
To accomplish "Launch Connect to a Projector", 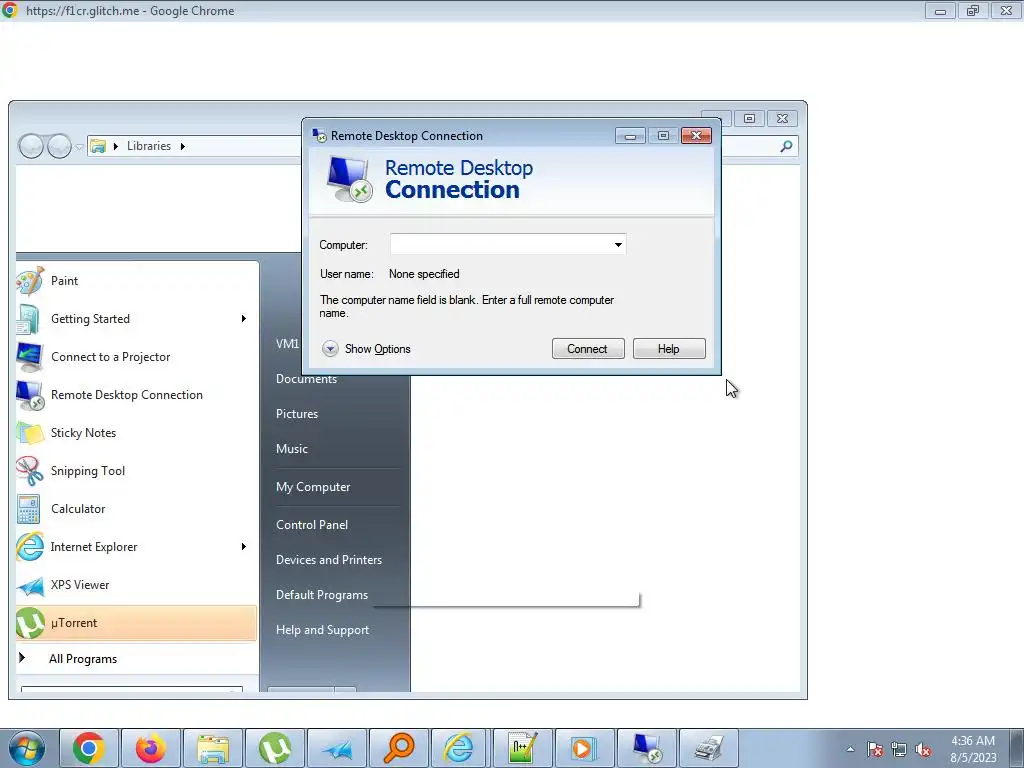I will [x=136, y=357].
